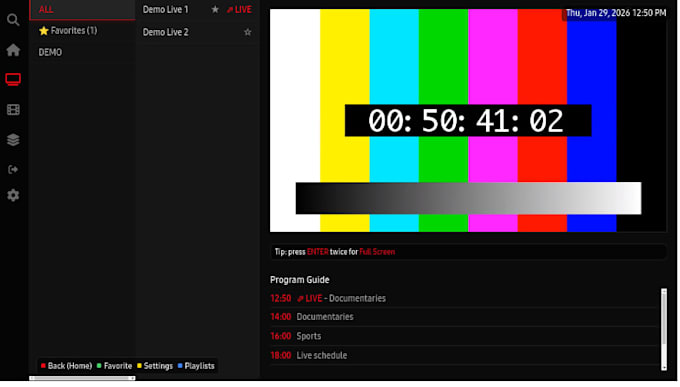Toggle favorite star for Demo Live 1

pyautogui.click(x=215, y=9)
